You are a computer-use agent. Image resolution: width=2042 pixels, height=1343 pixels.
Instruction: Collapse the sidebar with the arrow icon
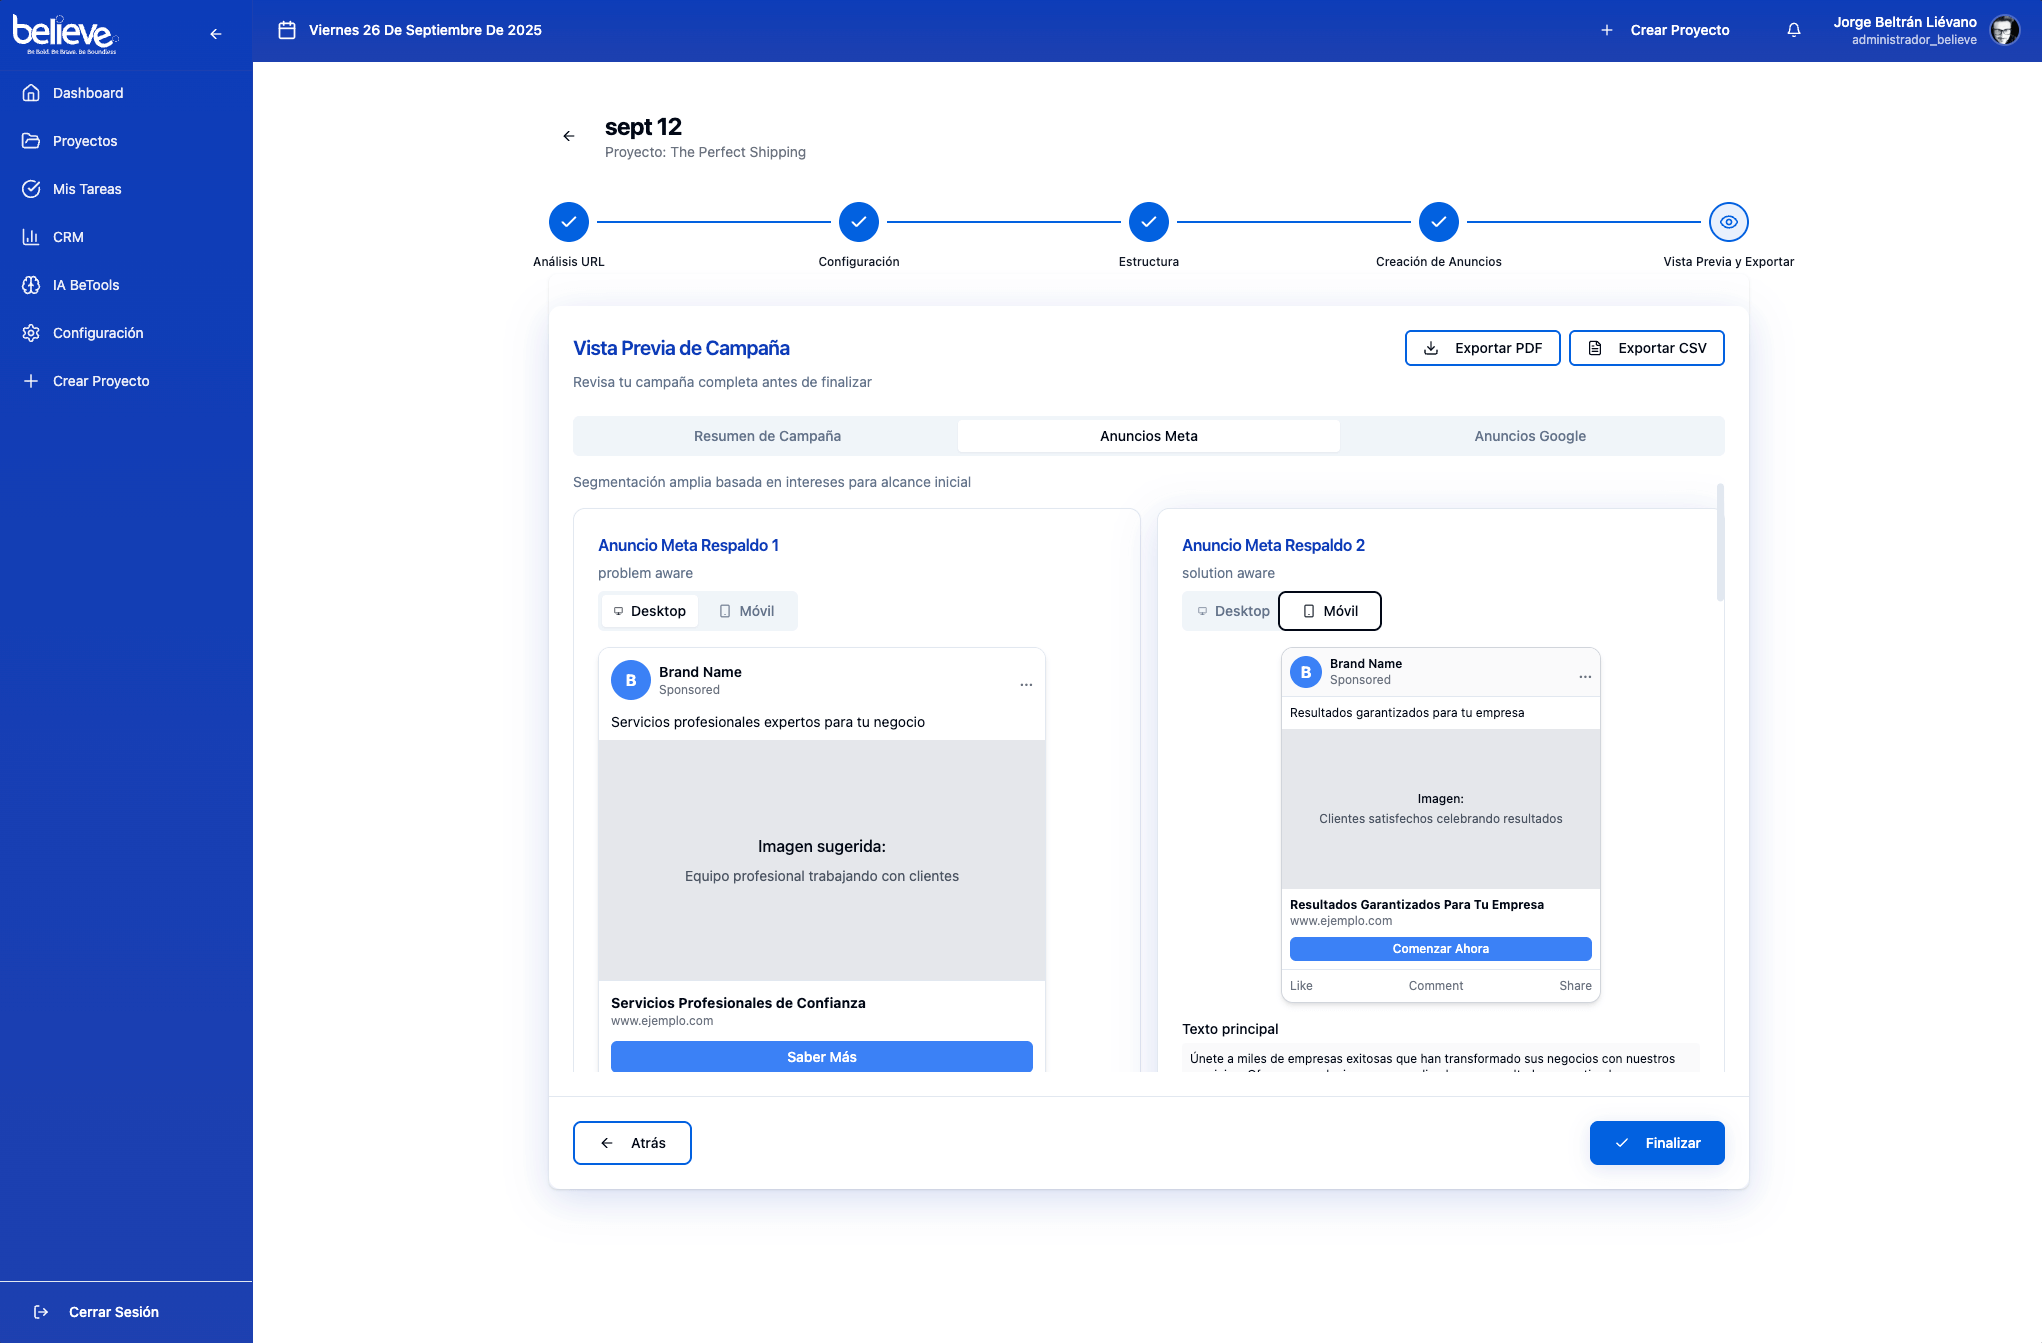pyautogui.click(x=215, y=34)
